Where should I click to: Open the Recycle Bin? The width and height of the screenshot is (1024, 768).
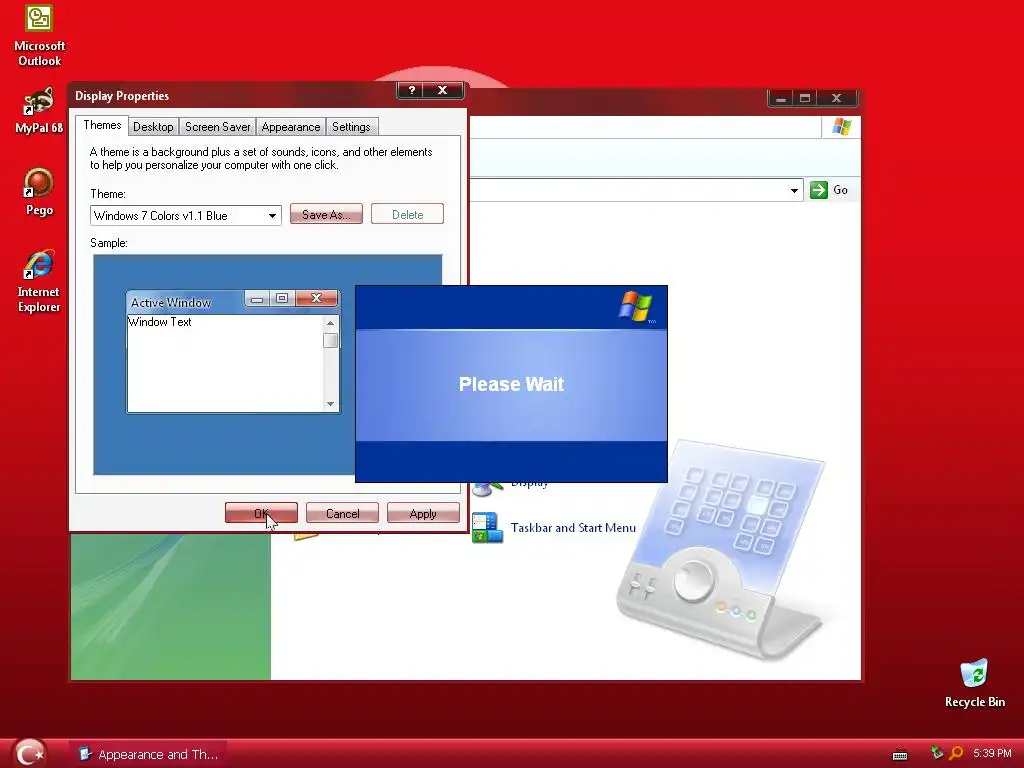coord(974,683)
